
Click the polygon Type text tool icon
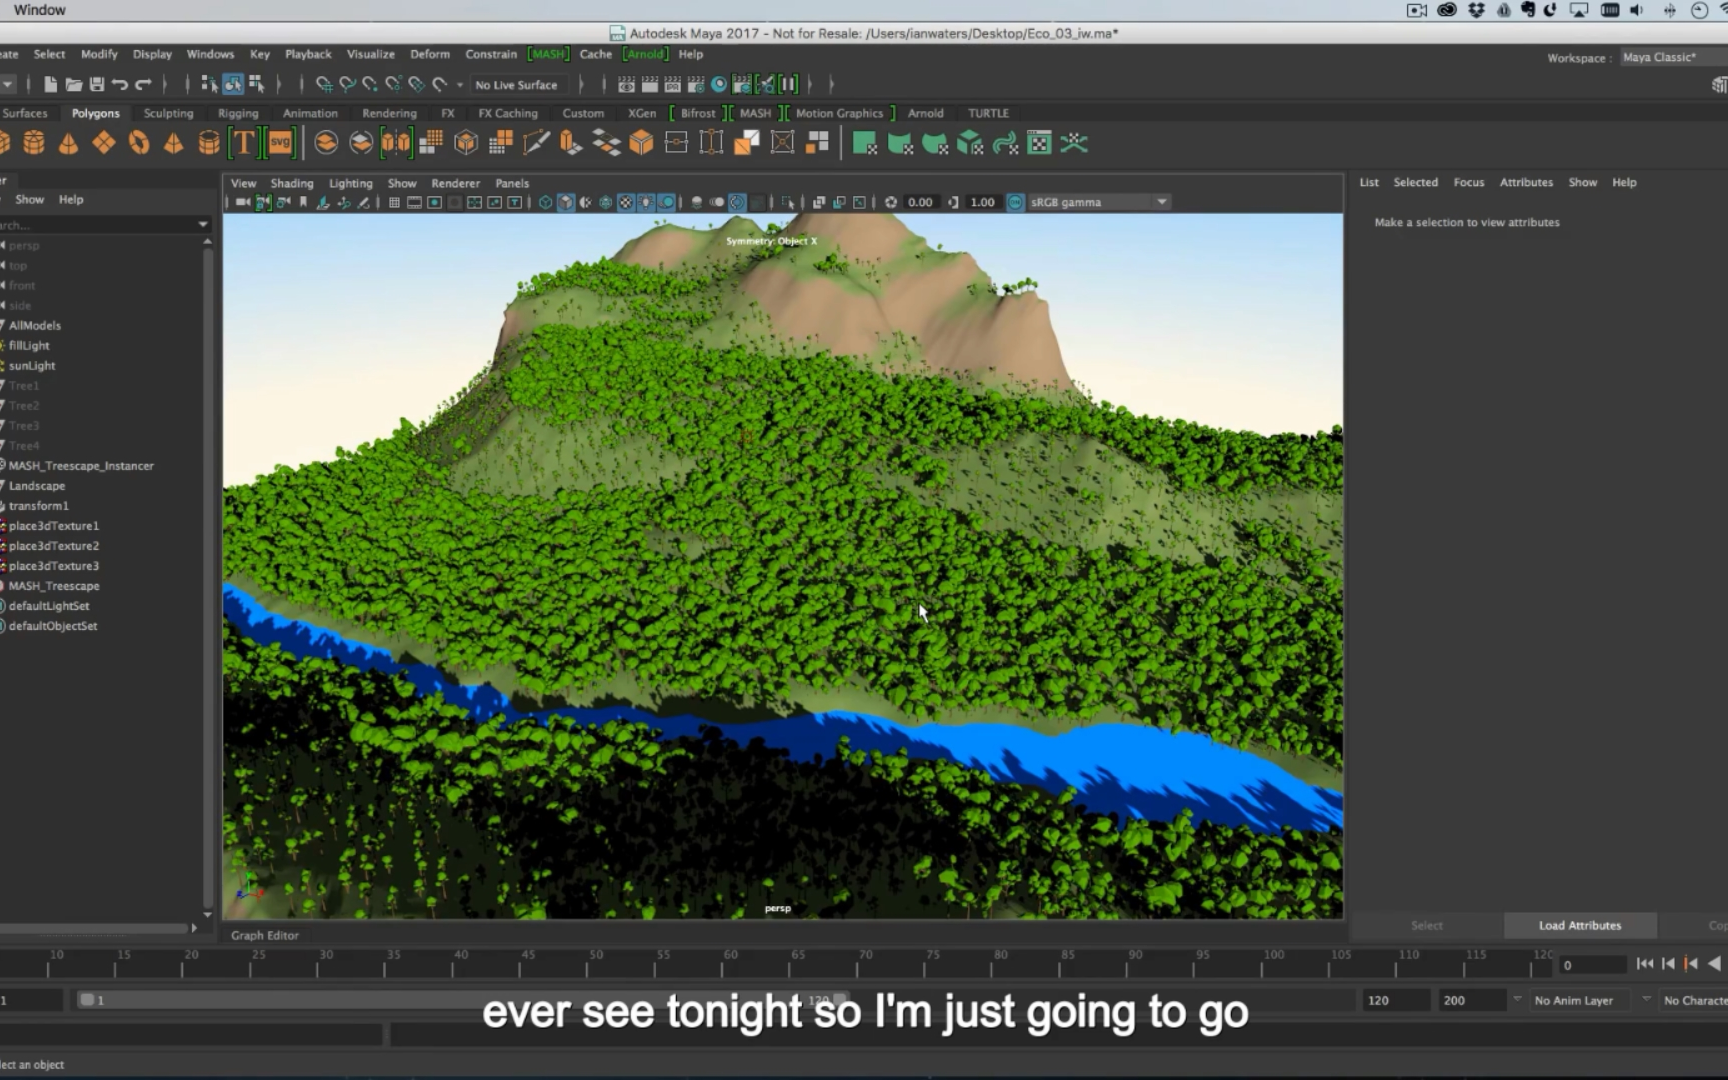click(x=243, y=143)
